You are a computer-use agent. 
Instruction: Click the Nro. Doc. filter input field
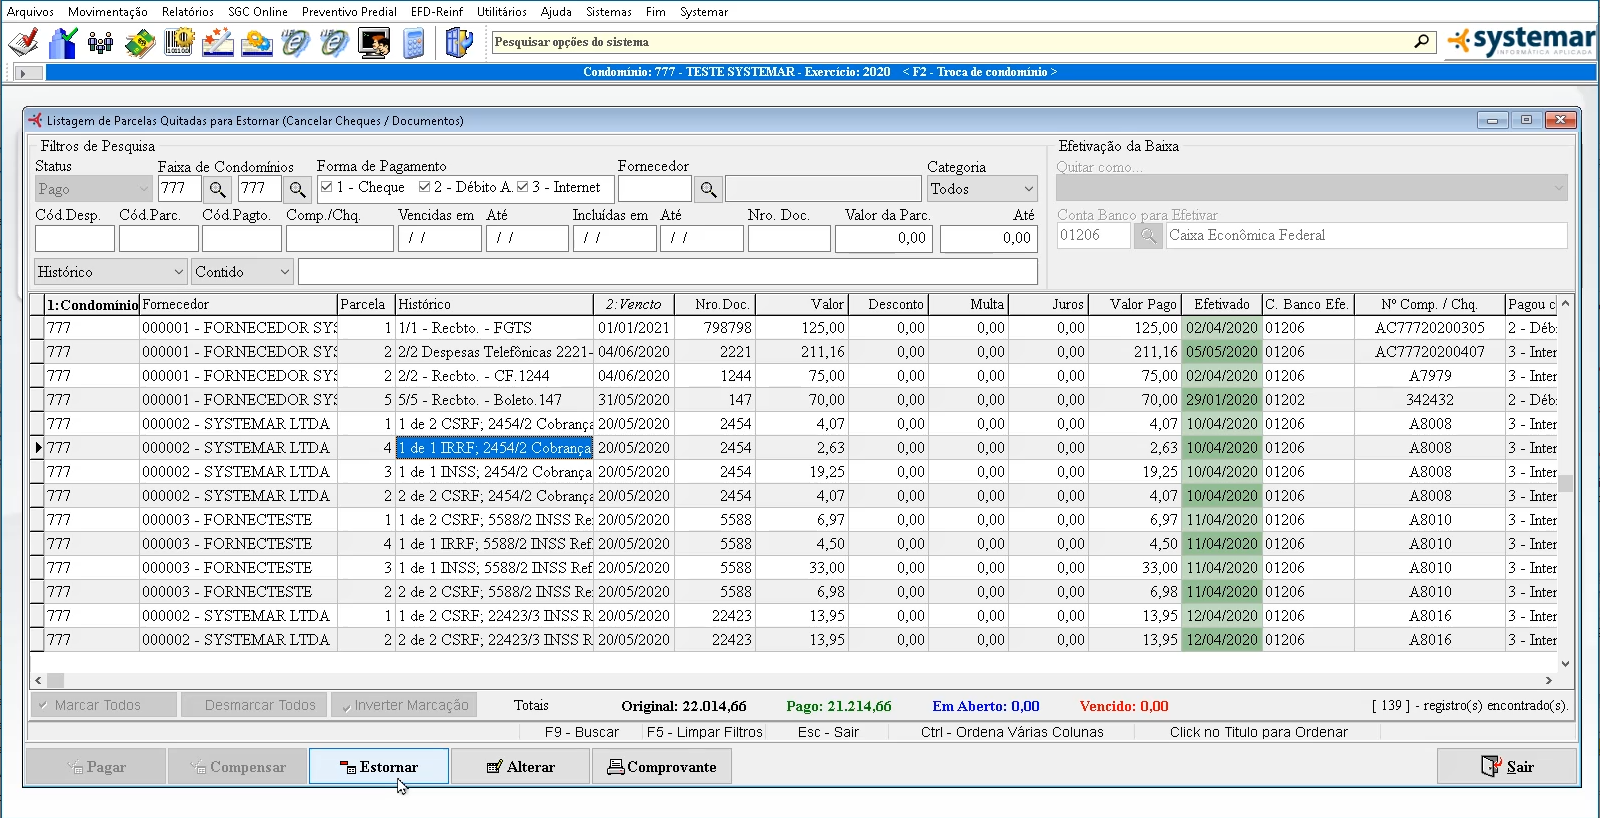tap(789, 239)
